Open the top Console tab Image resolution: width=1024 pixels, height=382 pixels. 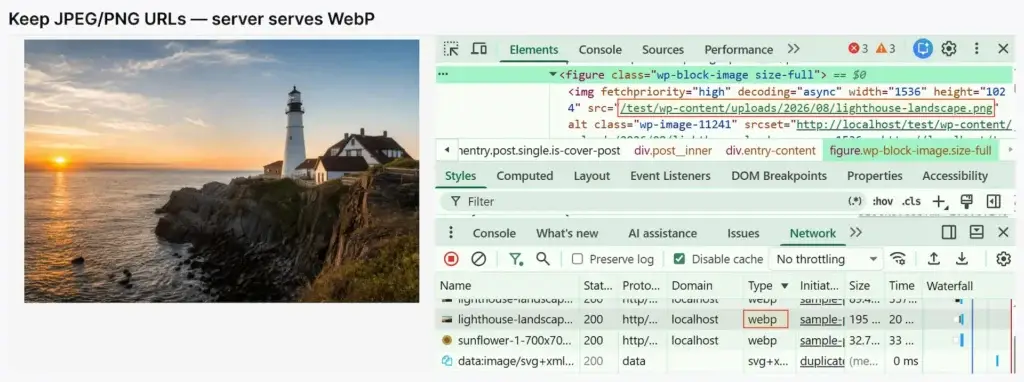[600, 50]
